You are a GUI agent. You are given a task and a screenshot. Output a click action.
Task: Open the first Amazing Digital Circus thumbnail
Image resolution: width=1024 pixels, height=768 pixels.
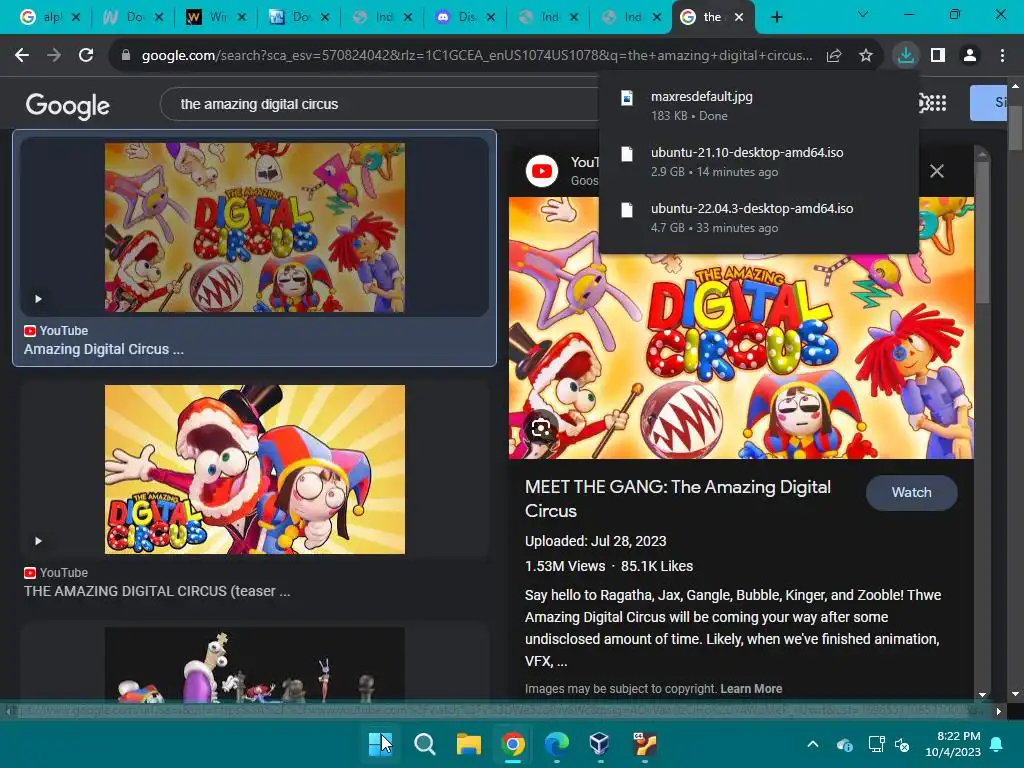pyautogui.click(x=255, y=227)
